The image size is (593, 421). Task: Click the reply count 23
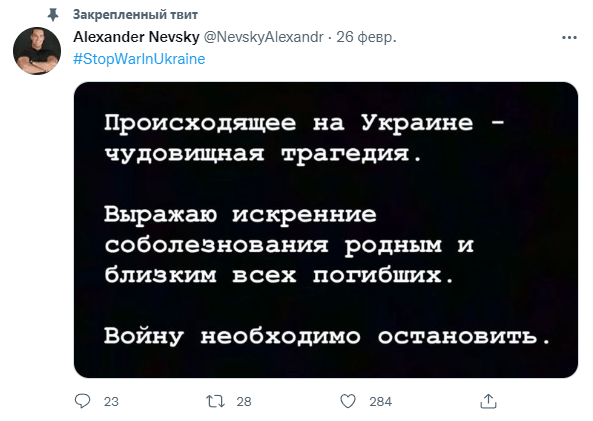[111, 402]
